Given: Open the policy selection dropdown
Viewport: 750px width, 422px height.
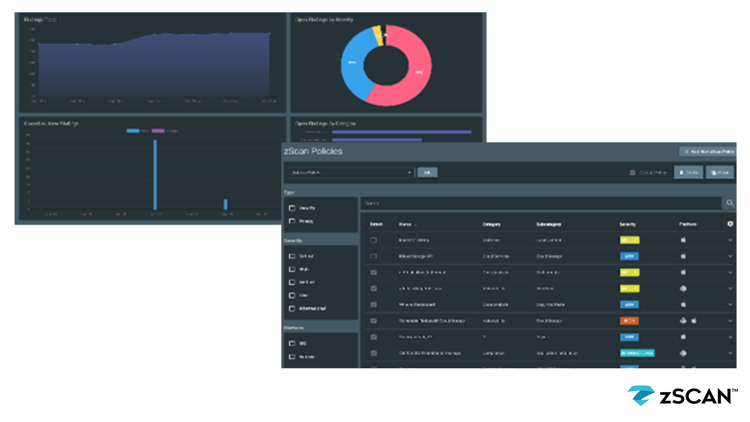Looking at the screenshot, I should (x=351, y=172).
